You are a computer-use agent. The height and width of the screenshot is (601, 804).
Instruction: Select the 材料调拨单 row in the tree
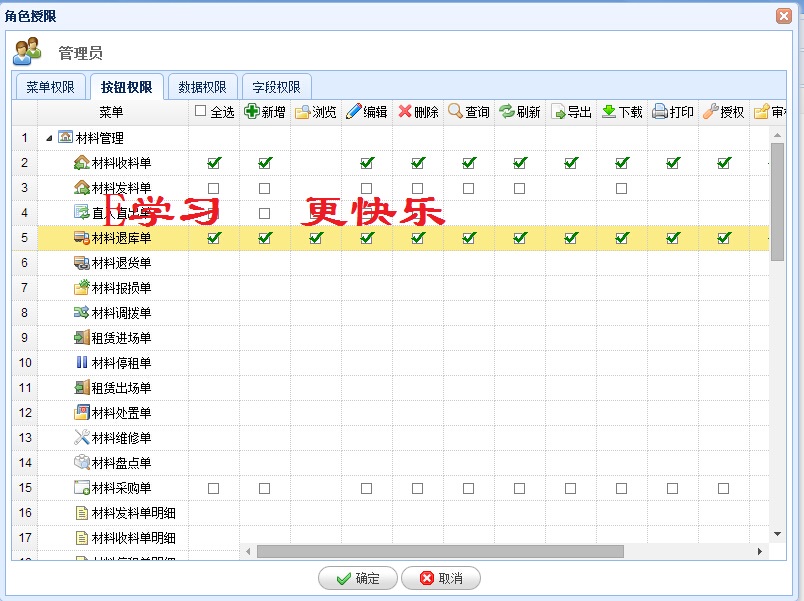[x=121, y=313]
